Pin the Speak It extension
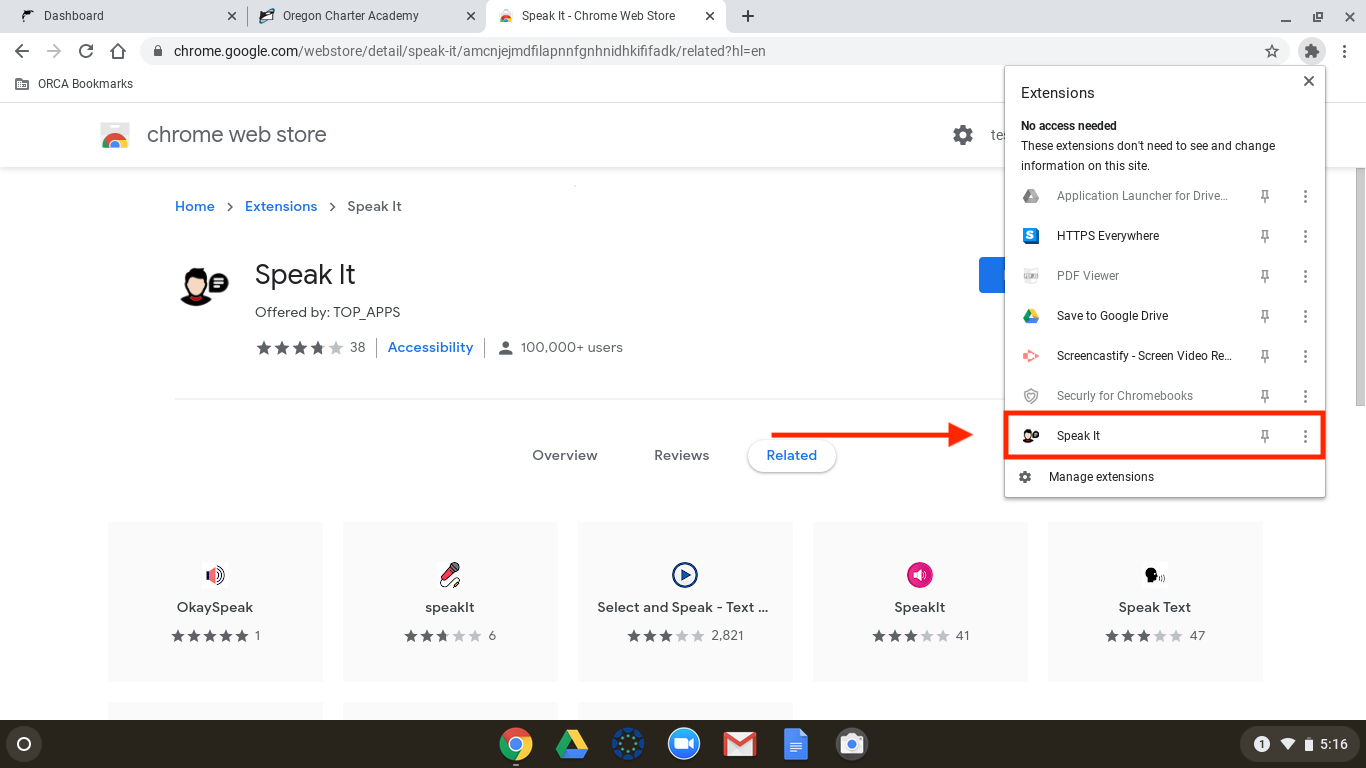The image size is (1366, 768). [1265, 436]
